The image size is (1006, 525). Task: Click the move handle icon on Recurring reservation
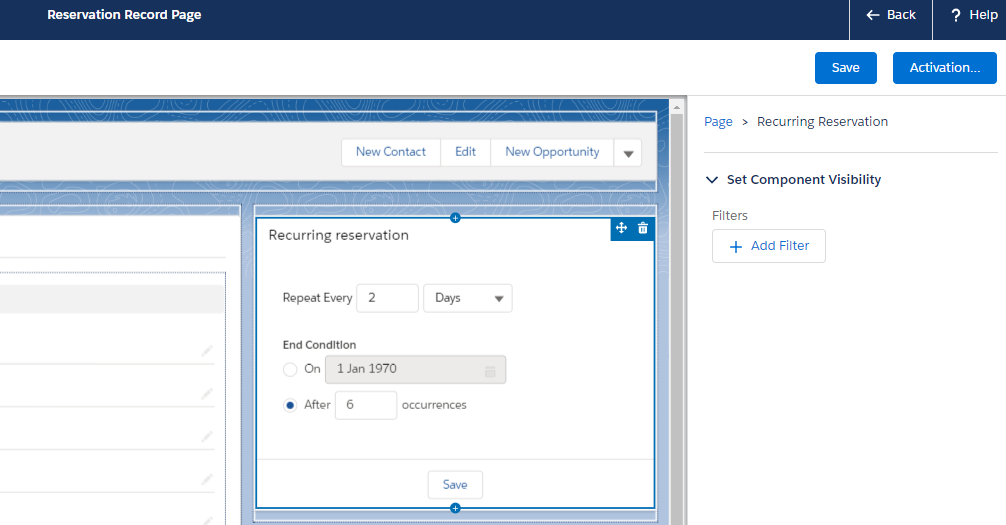pos(621,229)
